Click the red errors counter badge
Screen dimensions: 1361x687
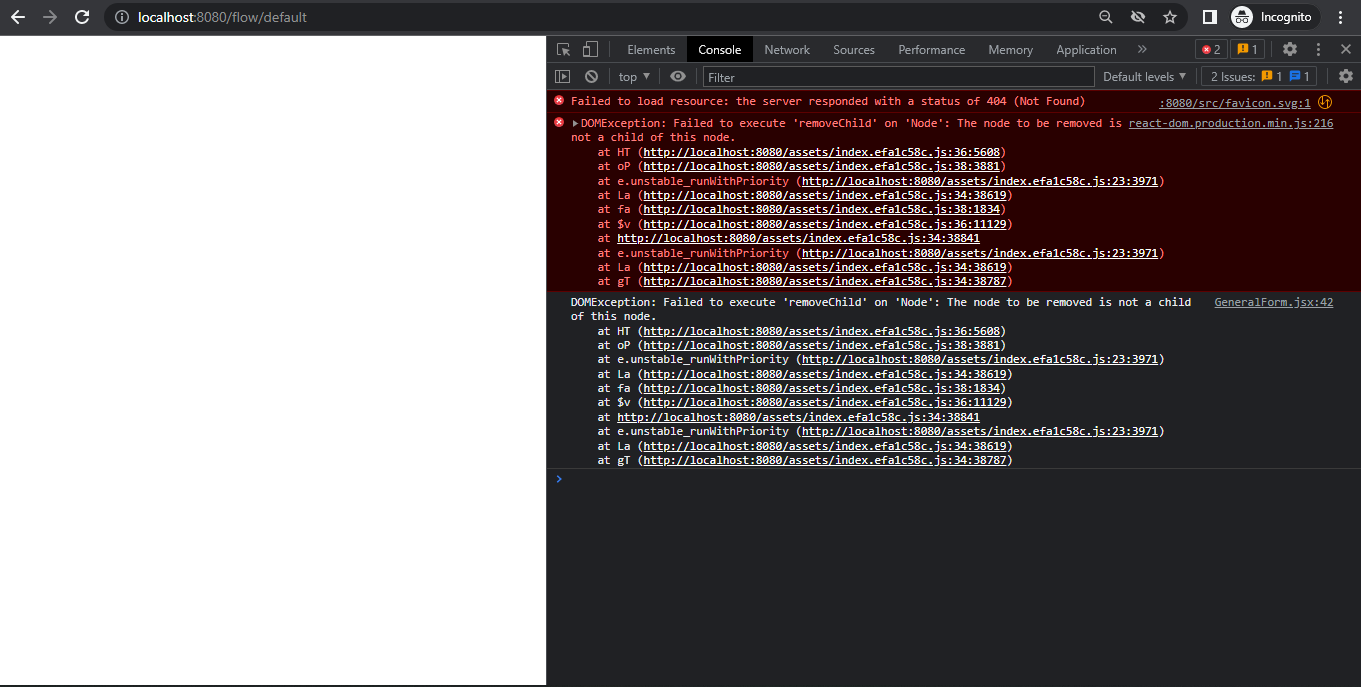coord(1210,47)
